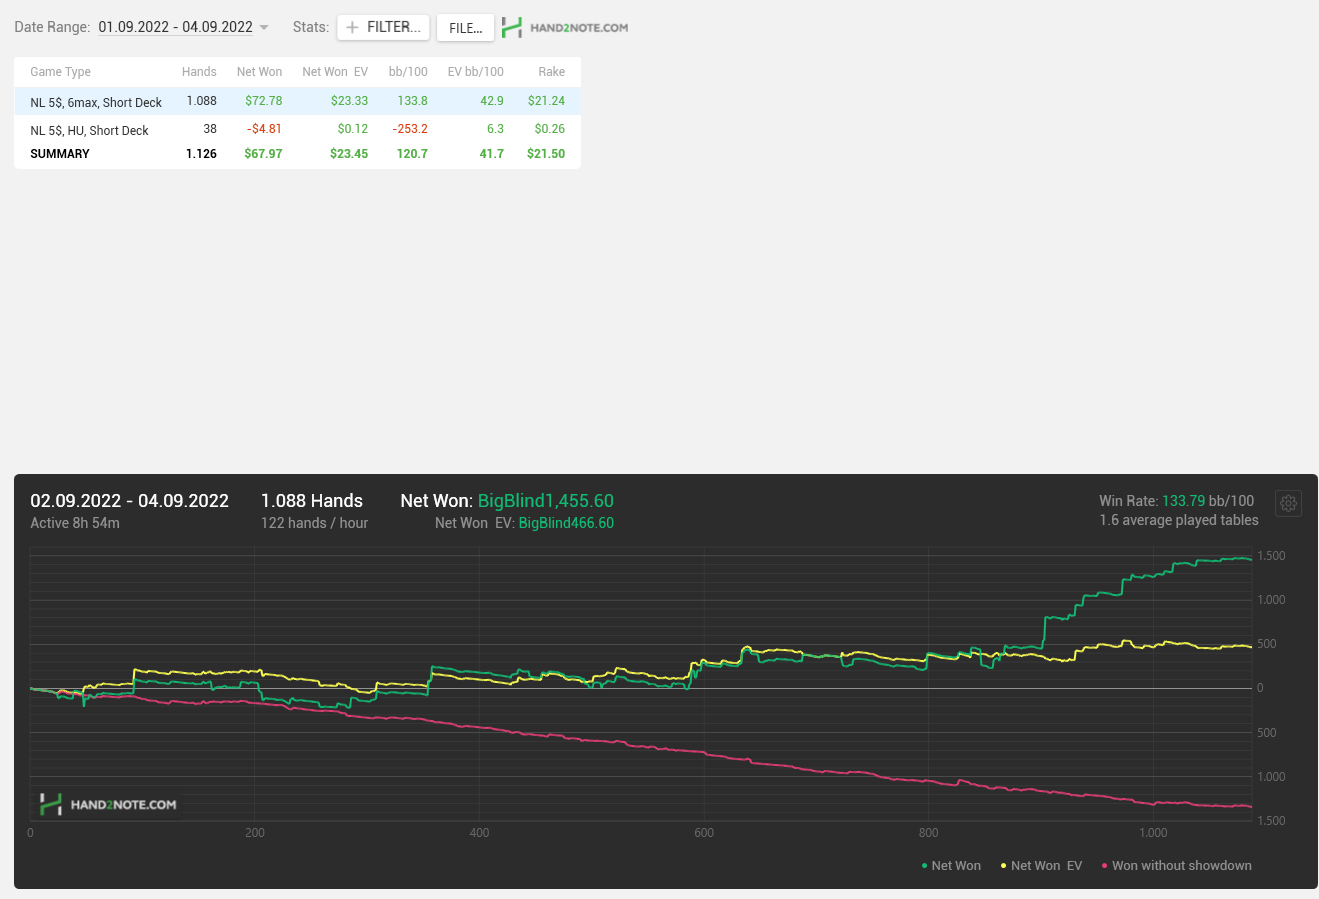This screenshot has height=899, width=1319.
Task: Click the SUMMARY row
Action: [297, 154]
